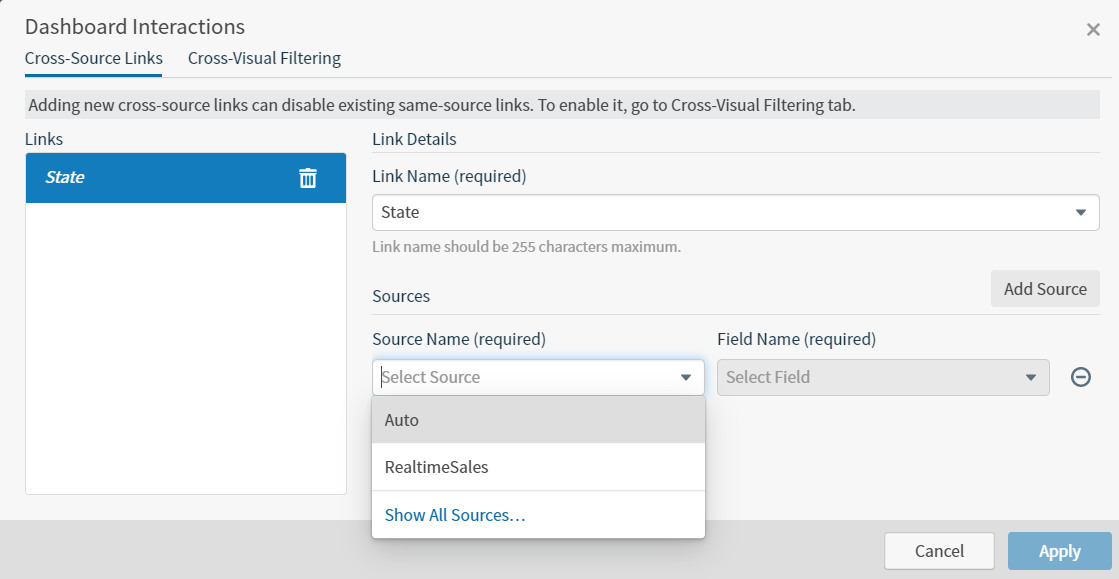Collapse the Select Source dropdown arrow
Screen dimensions: 1119x579
[686, 378]
